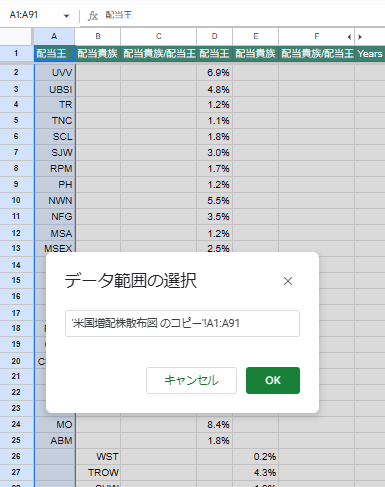Select cell TROW in column B
Viewport: 385px width, 487px height.
click(98, 472)
